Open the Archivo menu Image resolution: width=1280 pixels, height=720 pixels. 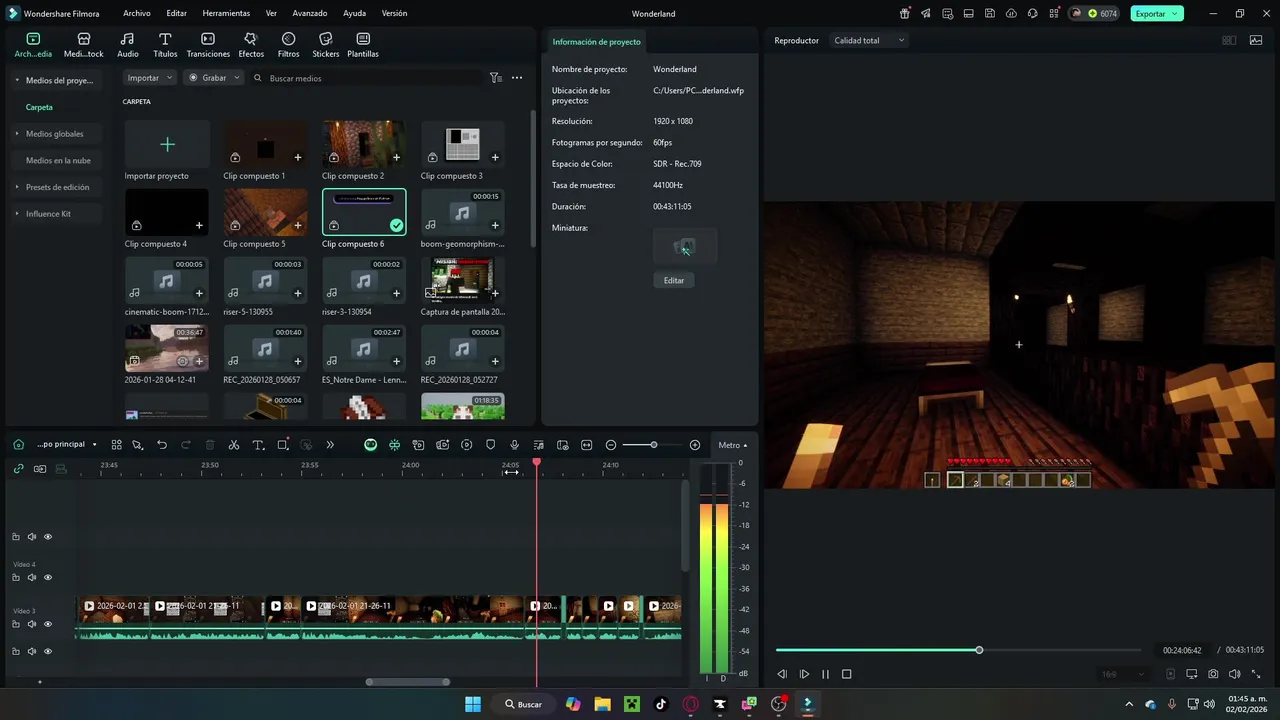click(137, 14)
